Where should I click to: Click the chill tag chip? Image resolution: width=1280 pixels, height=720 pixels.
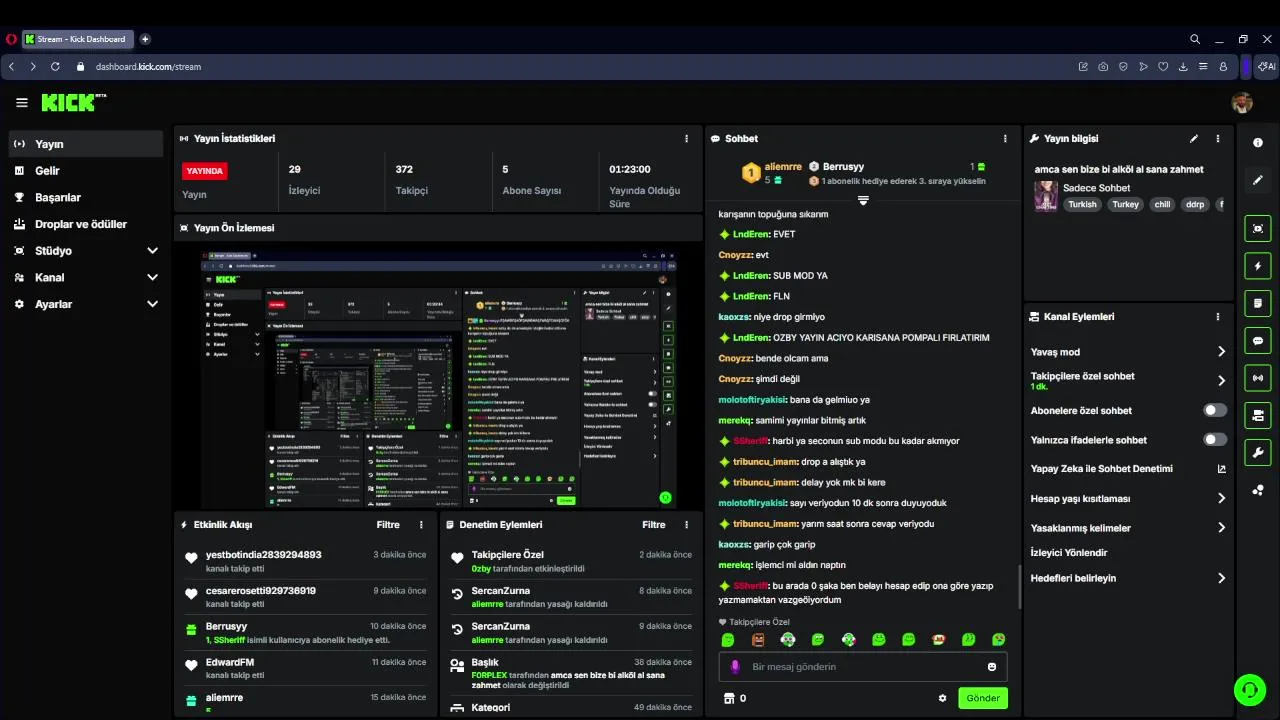pyautogui.click(x=1162, y=204)
